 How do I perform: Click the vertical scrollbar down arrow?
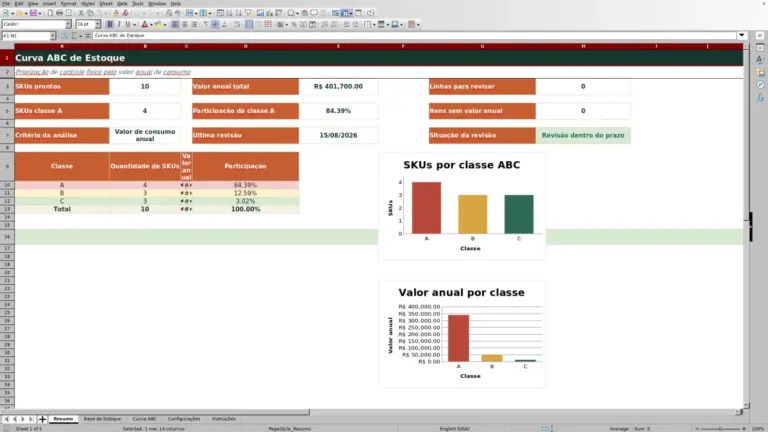coord(746,406)
